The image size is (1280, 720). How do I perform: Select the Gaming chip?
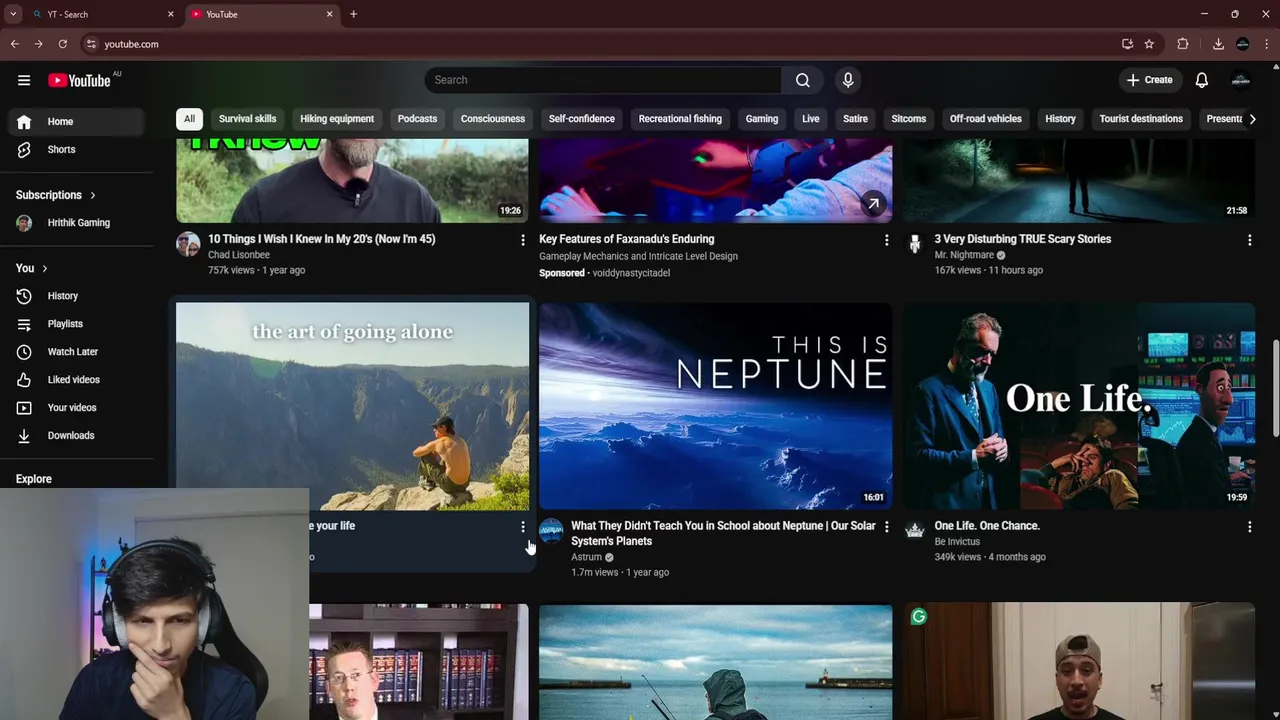point(762,119)
